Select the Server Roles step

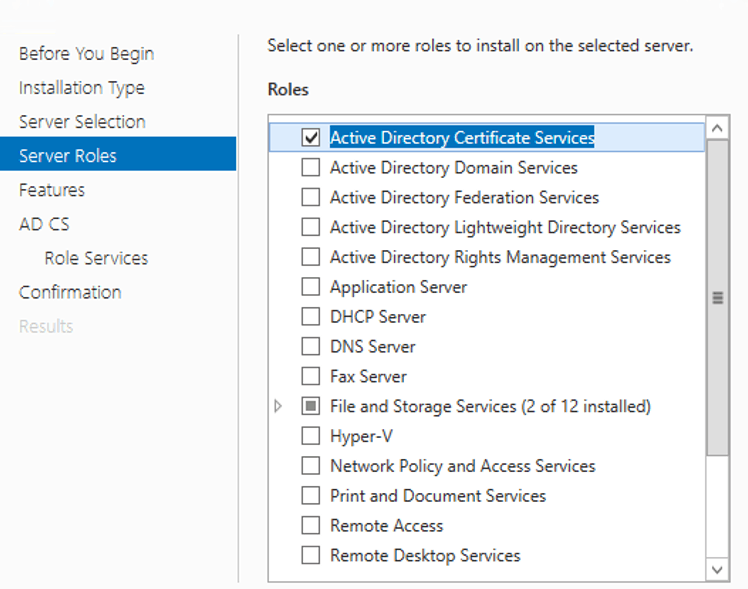click(118, 154)
